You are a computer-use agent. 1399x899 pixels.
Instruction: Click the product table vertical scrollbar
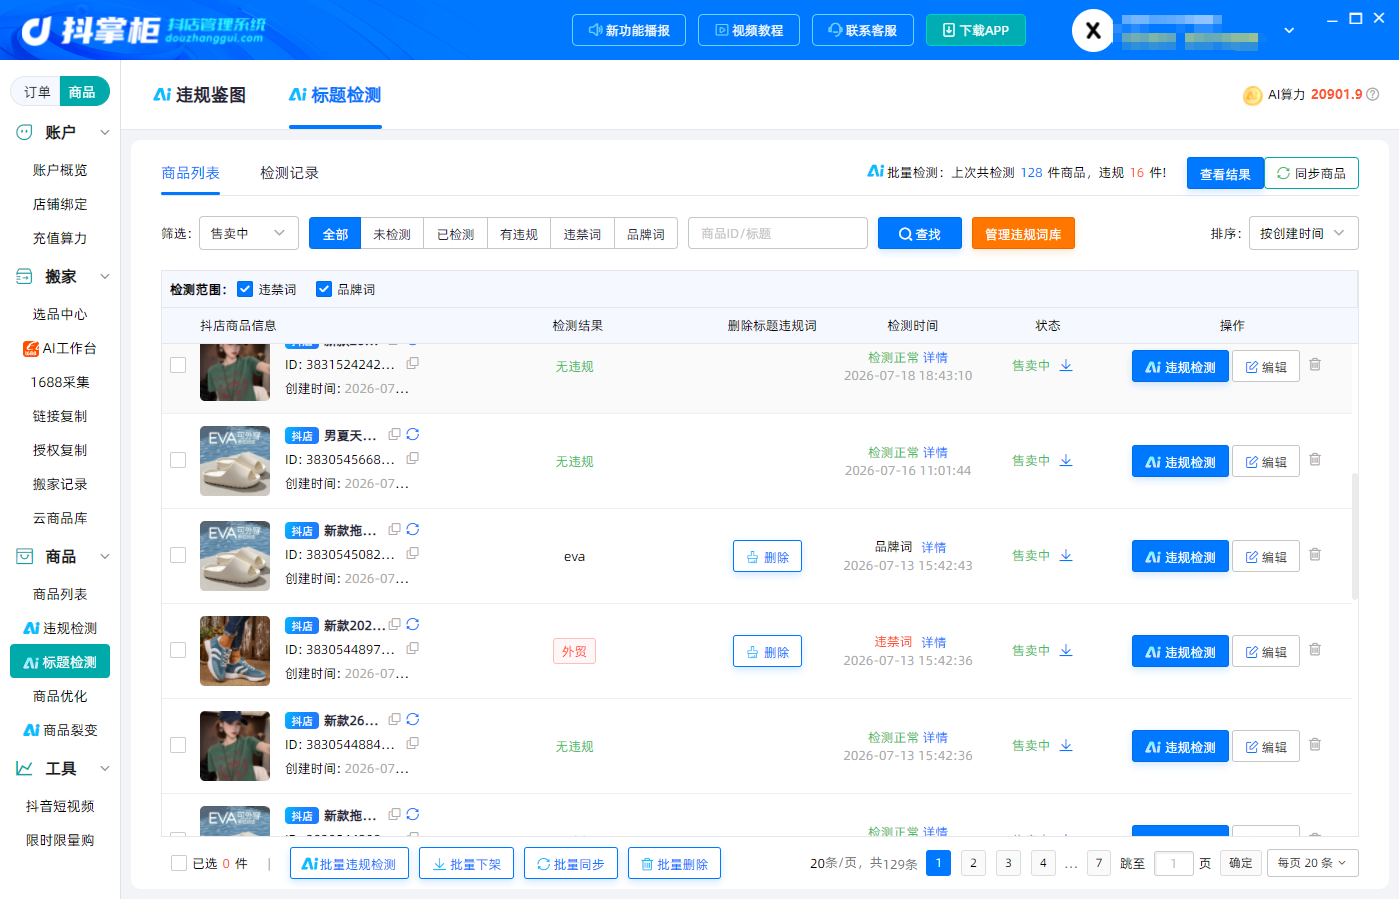pyautogui.click(x=1355, y=536)
